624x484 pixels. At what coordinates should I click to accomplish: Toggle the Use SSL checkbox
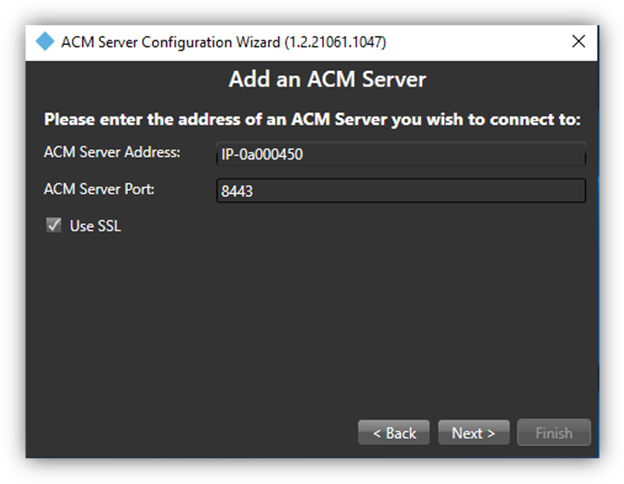click(53, 226)
